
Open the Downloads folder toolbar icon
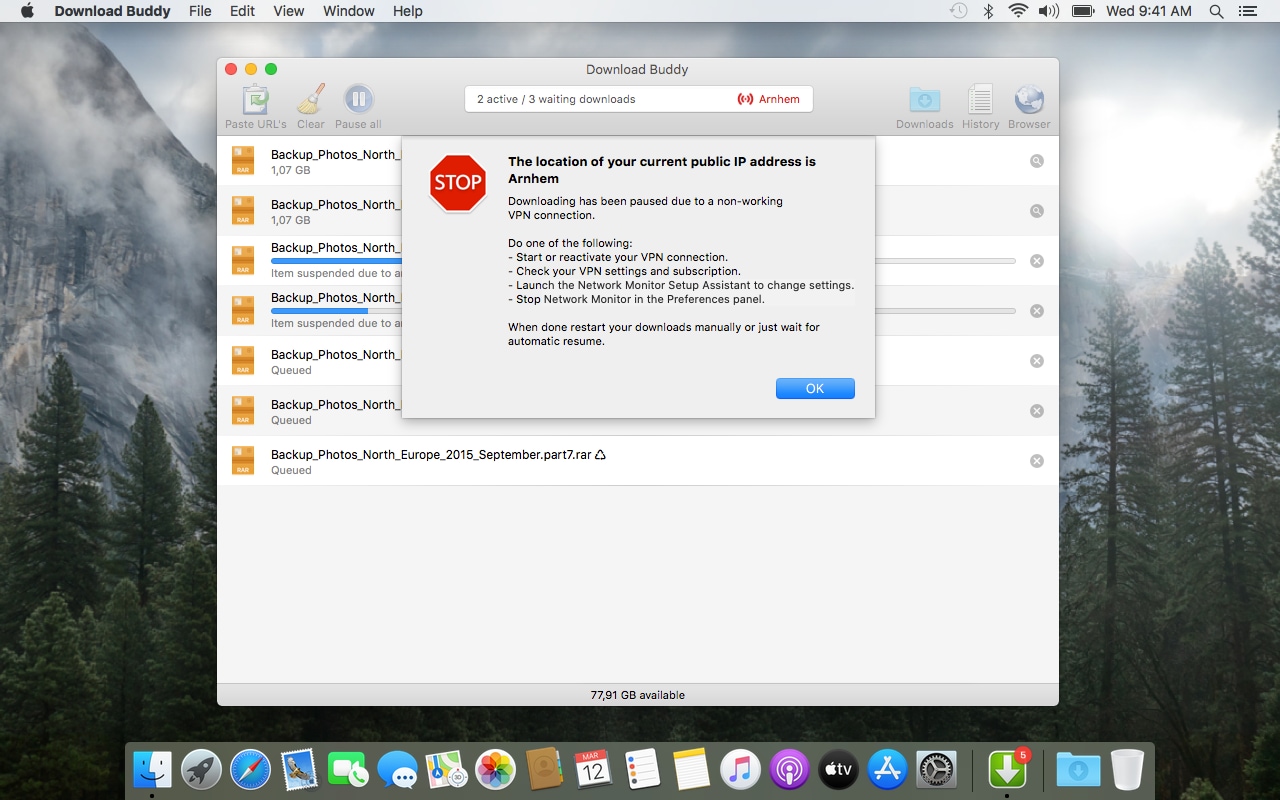[924, 100]
